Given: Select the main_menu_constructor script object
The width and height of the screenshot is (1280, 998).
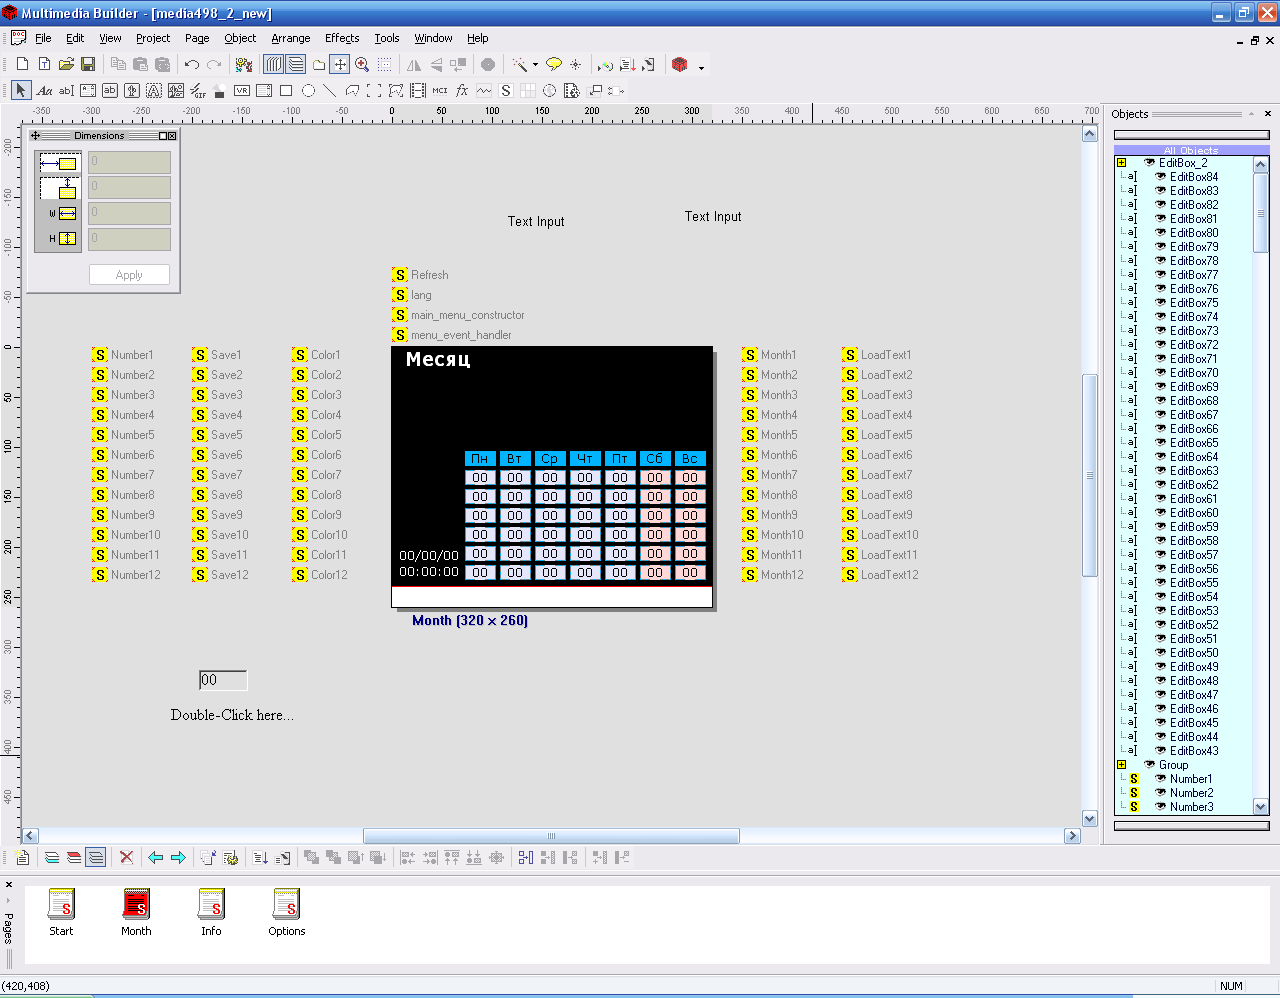Looking at the screenshot, I should click(458, 315).
